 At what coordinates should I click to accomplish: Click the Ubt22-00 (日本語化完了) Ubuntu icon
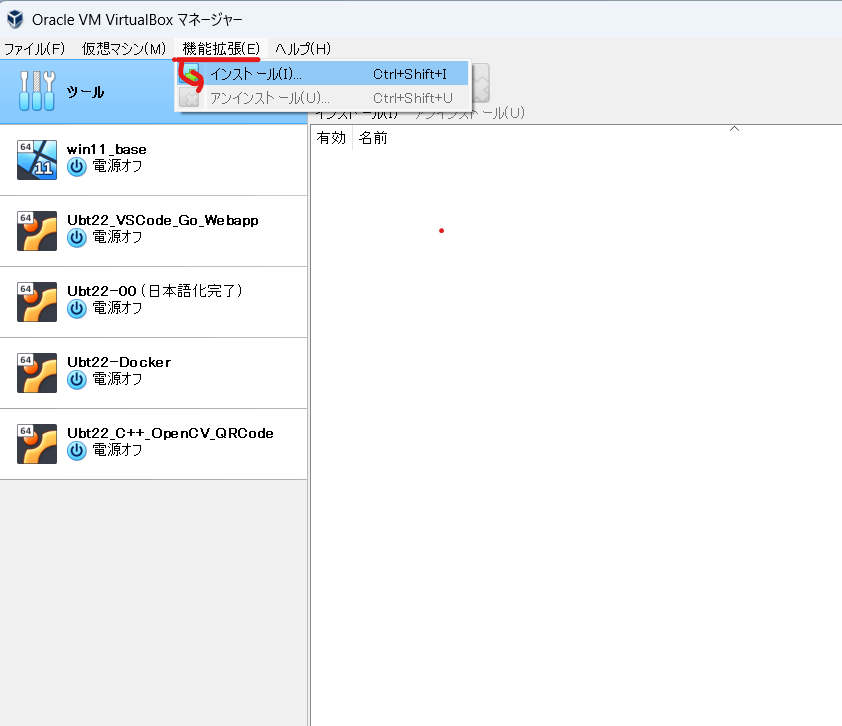[x=37, y=302]
